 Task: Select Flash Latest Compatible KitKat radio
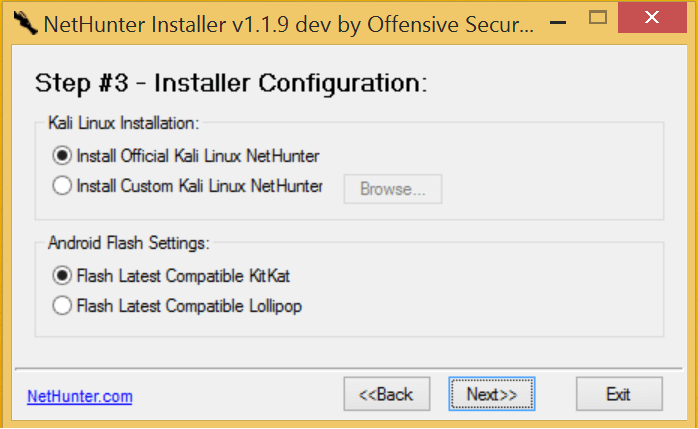(62, 275)
